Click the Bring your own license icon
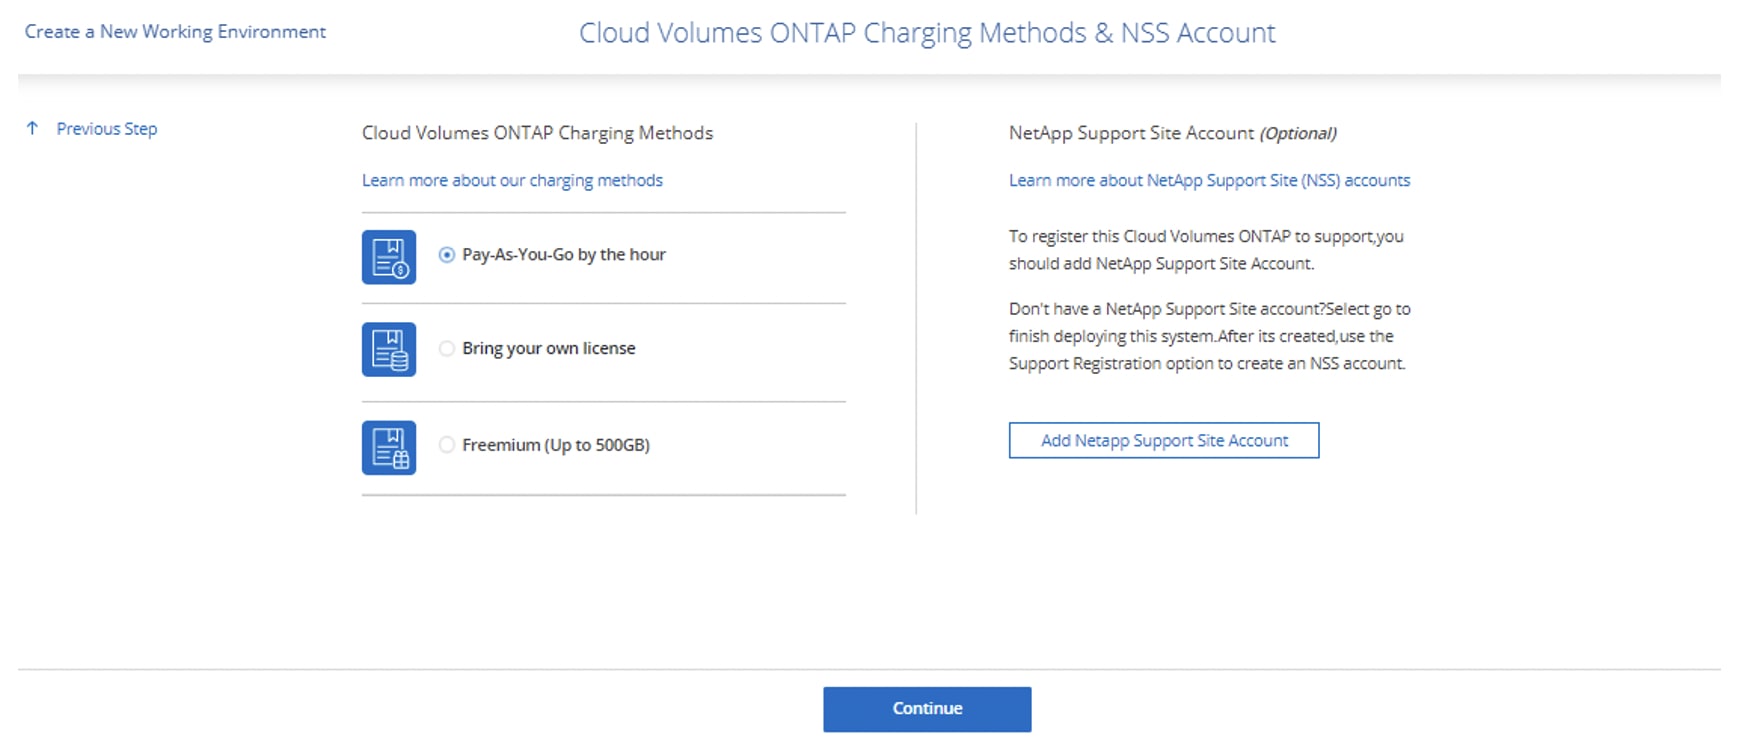1738x742 pixels. click(x=388, y=349)
